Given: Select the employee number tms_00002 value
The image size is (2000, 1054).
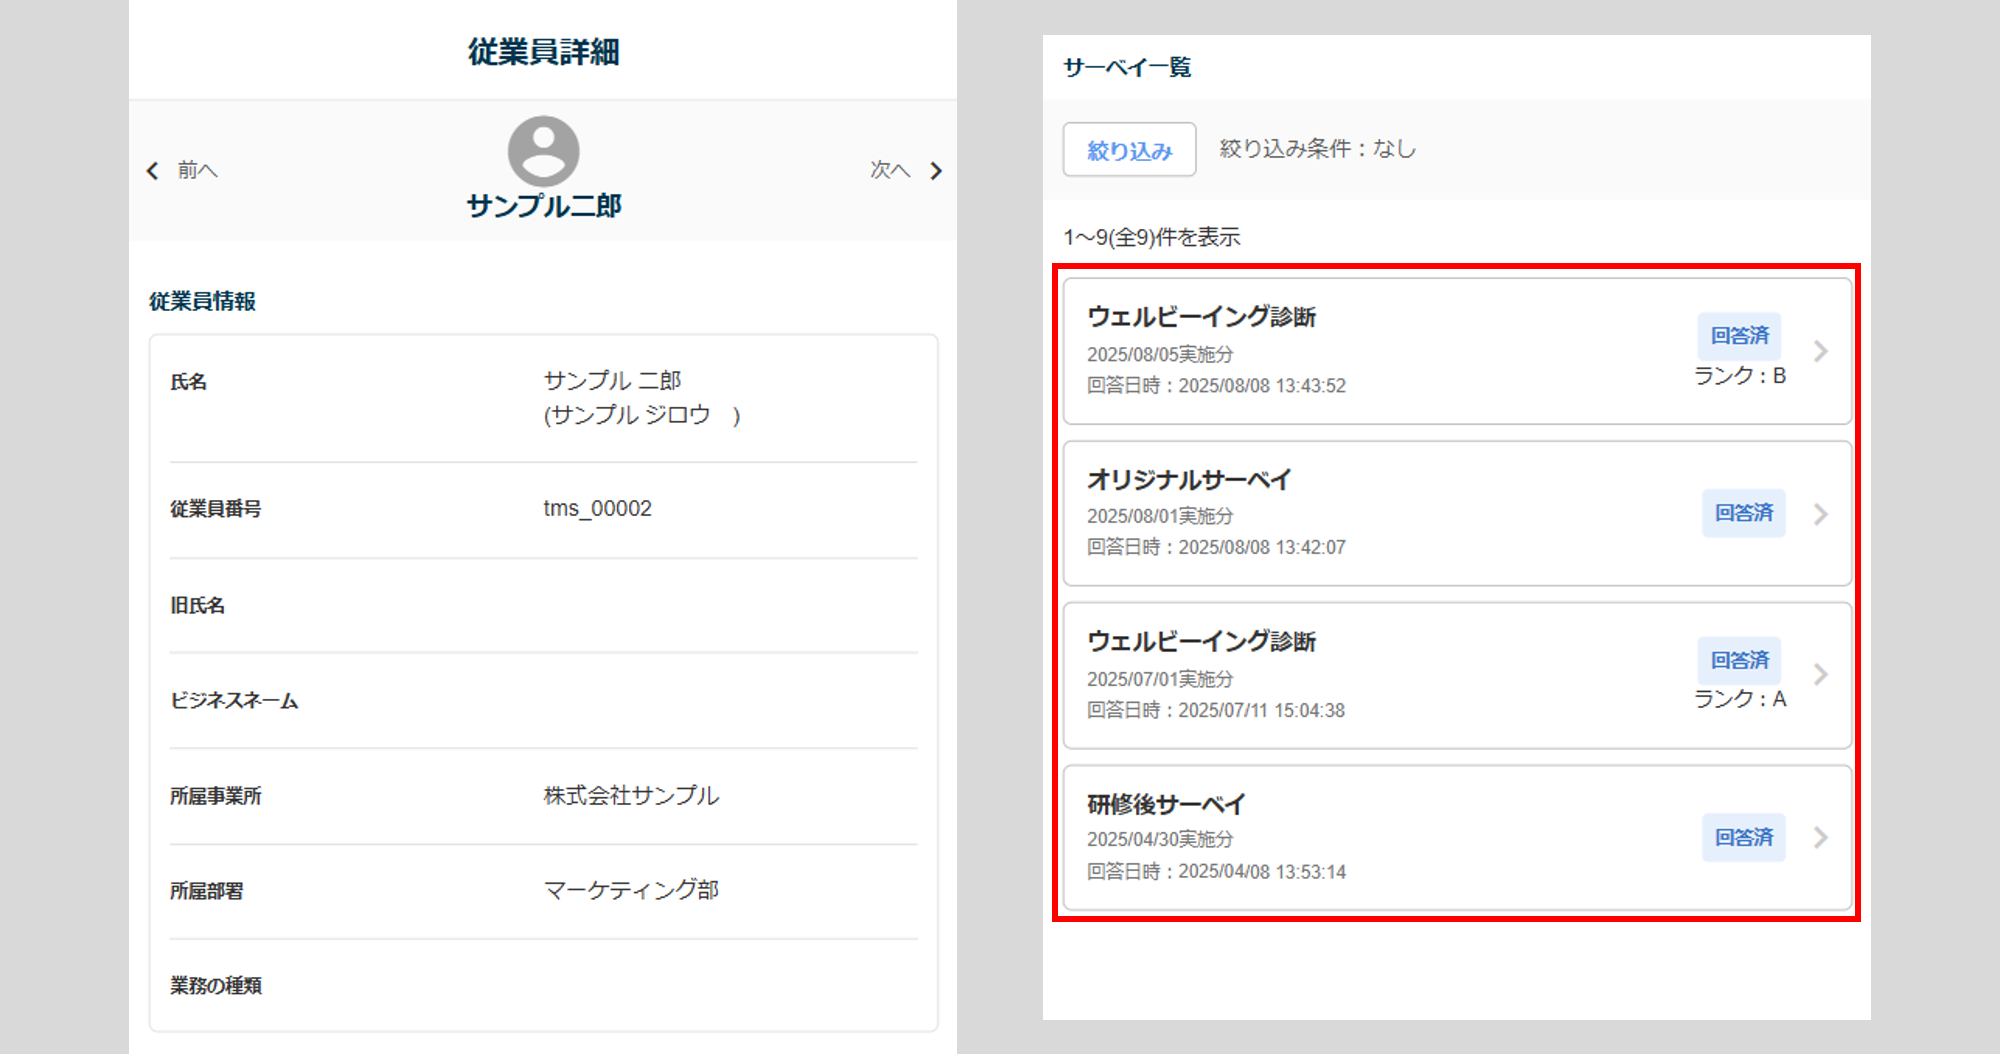Looking at the screenshot, I should click(x=597, y=508).
